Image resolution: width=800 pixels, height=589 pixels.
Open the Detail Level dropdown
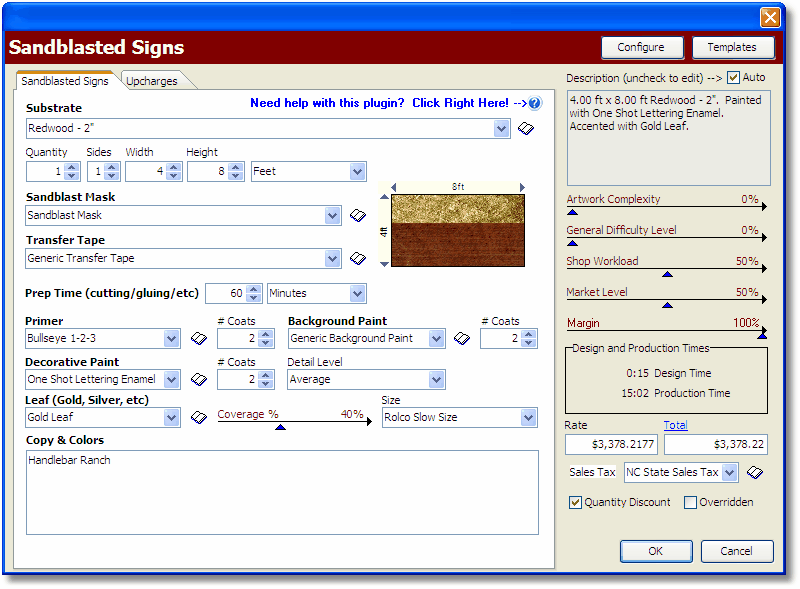coord(436,380)
